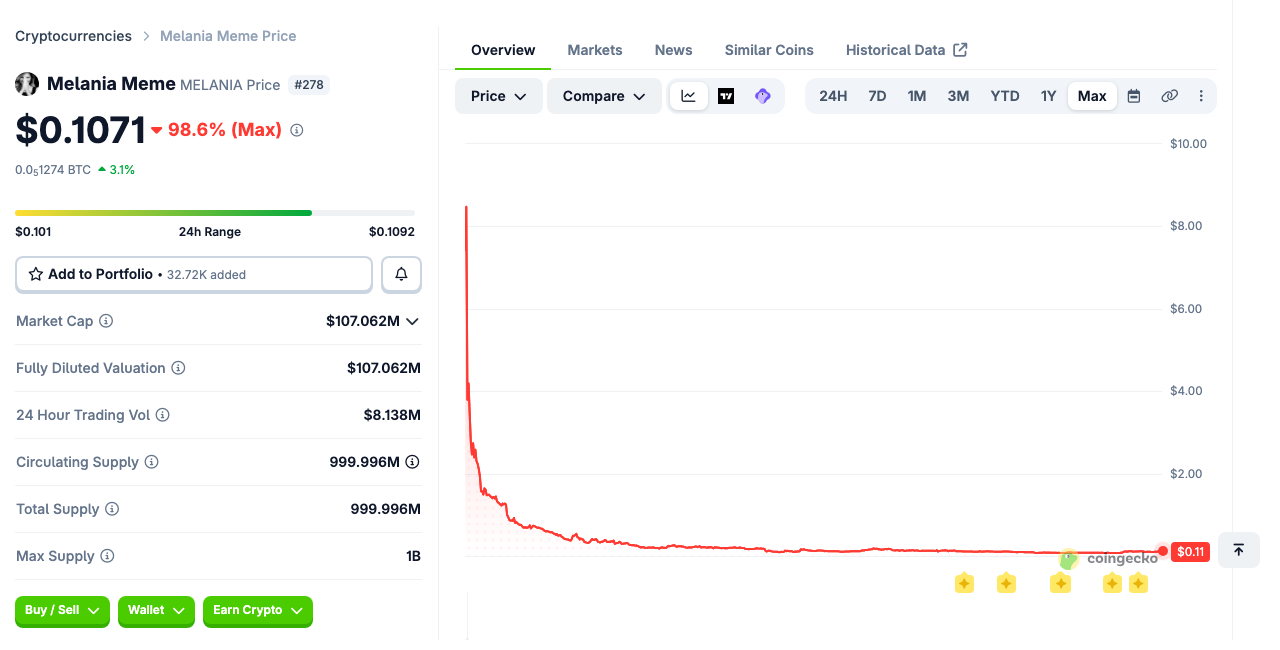
Task: Switch to the Markets tab
Action: (x=595, y=50)
